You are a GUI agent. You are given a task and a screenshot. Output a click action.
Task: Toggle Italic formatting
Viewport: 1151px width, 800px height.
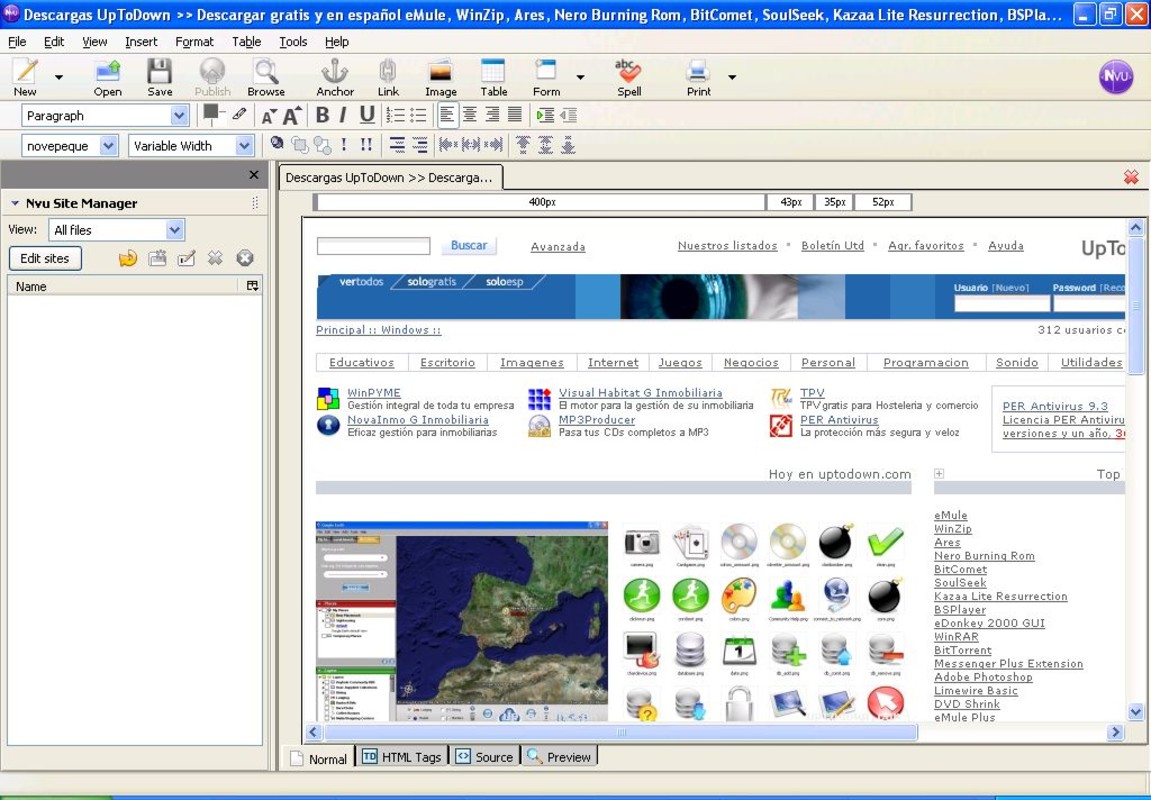343,115
